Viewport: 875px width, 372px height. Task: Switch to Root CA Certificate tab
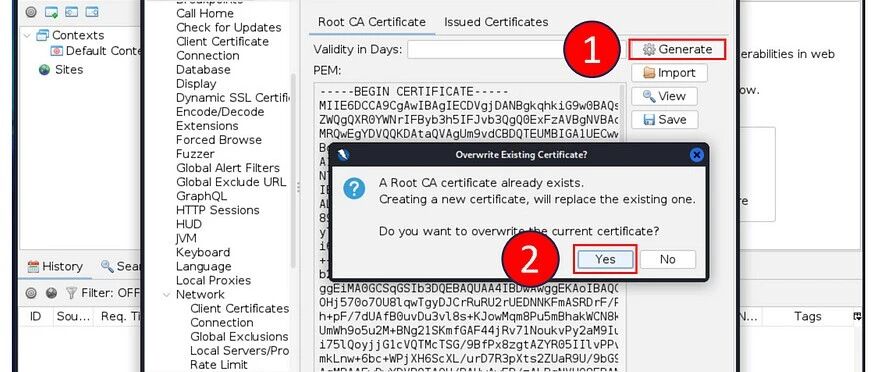click(372, 22)
